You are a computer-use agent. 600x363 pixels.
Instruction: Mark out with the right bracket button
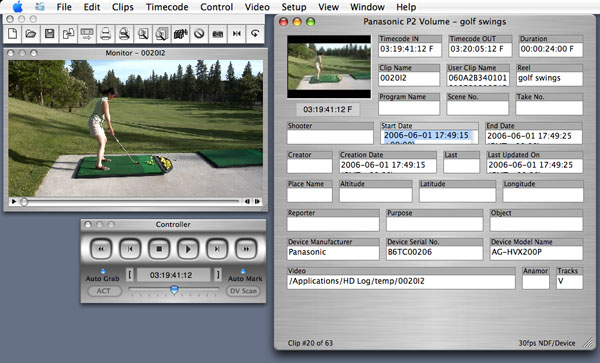pyautogui.click(x=218, y=275)
